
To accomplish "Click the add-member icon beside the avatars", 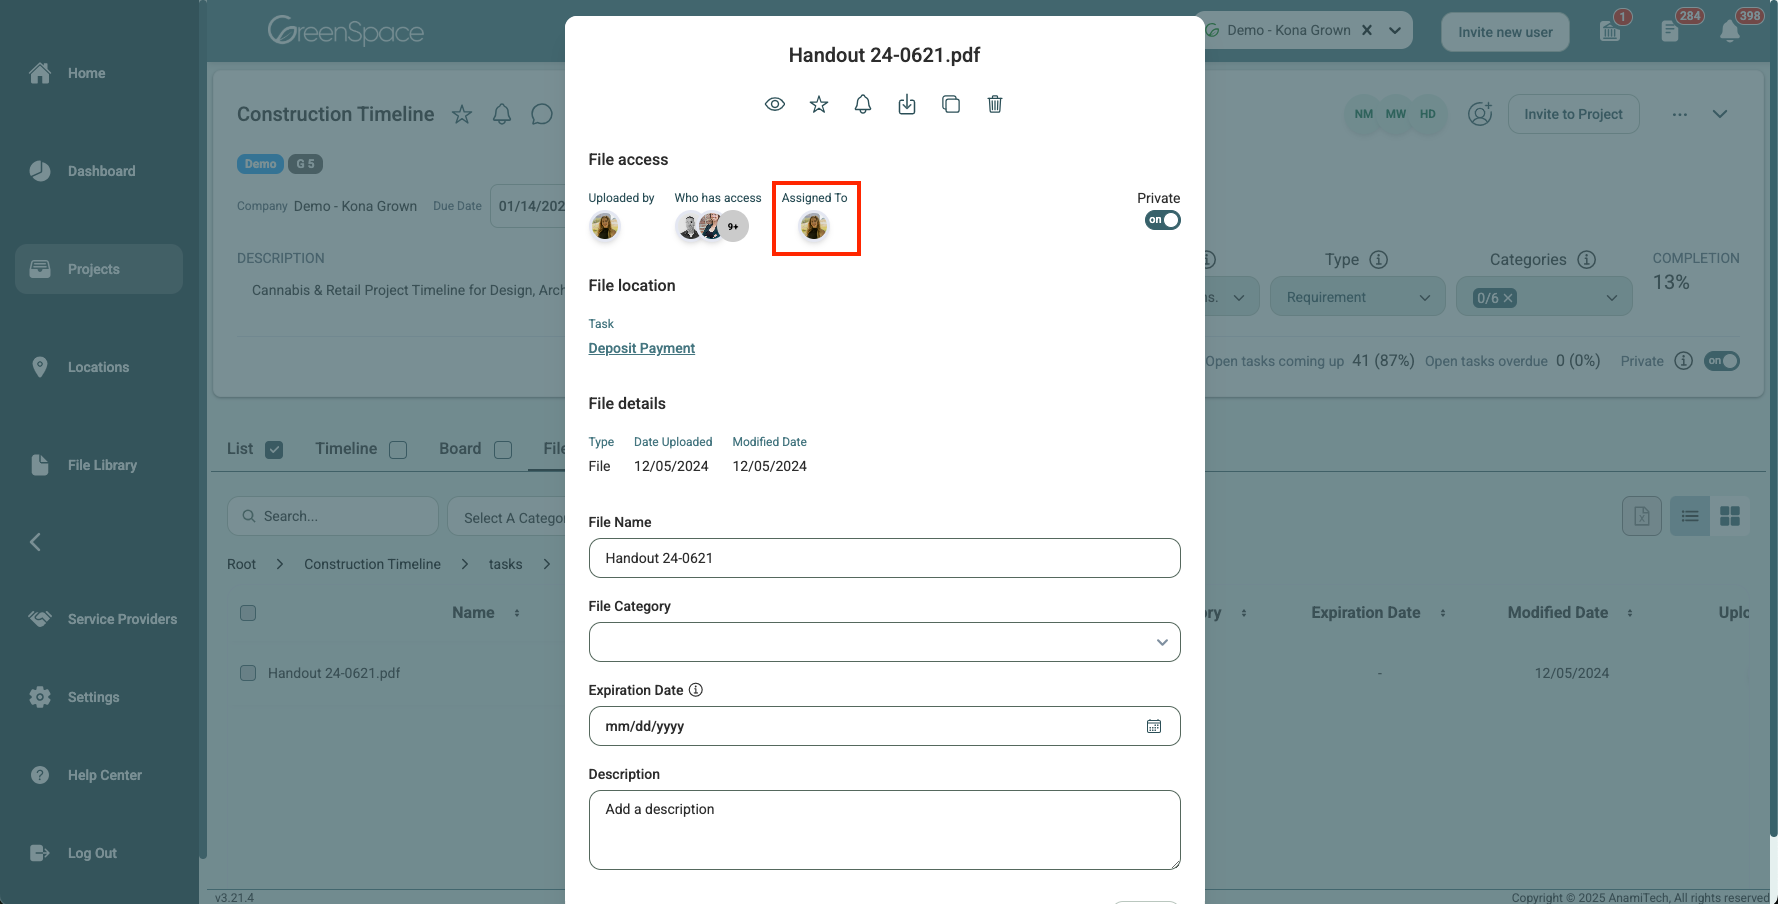I will point(1480,114).
